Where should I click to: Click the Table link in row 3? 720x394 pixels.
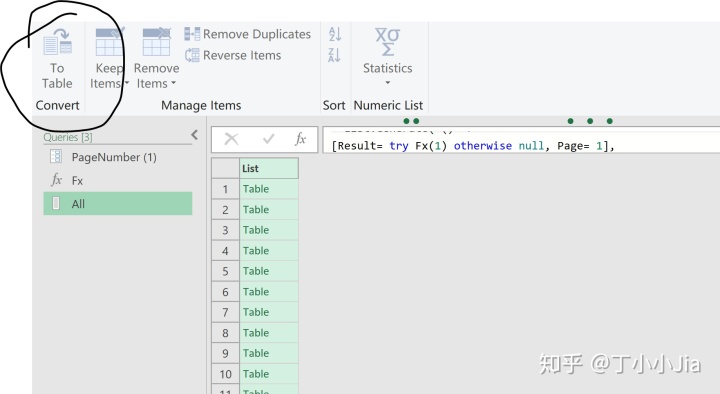(x=256, y=230)
